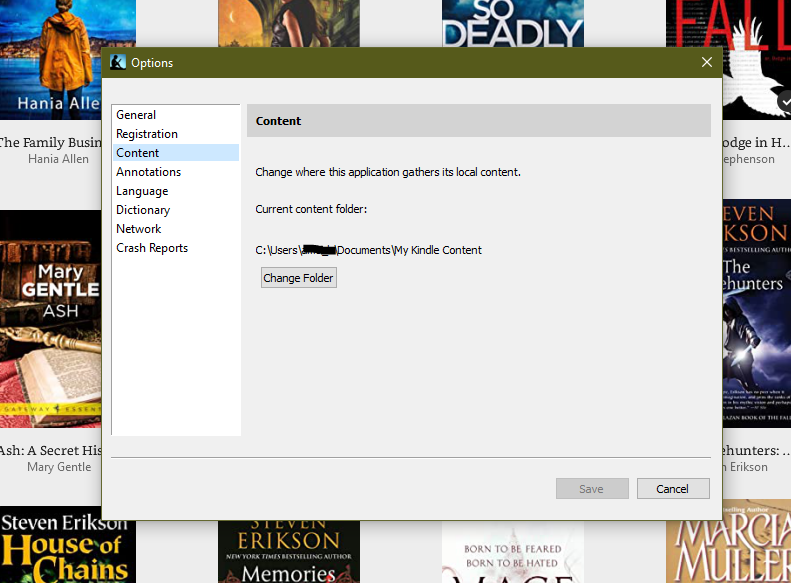Open the Registration settings page
Screen dimensions: 791x583
pyautogui.click(x=176, y=134)
